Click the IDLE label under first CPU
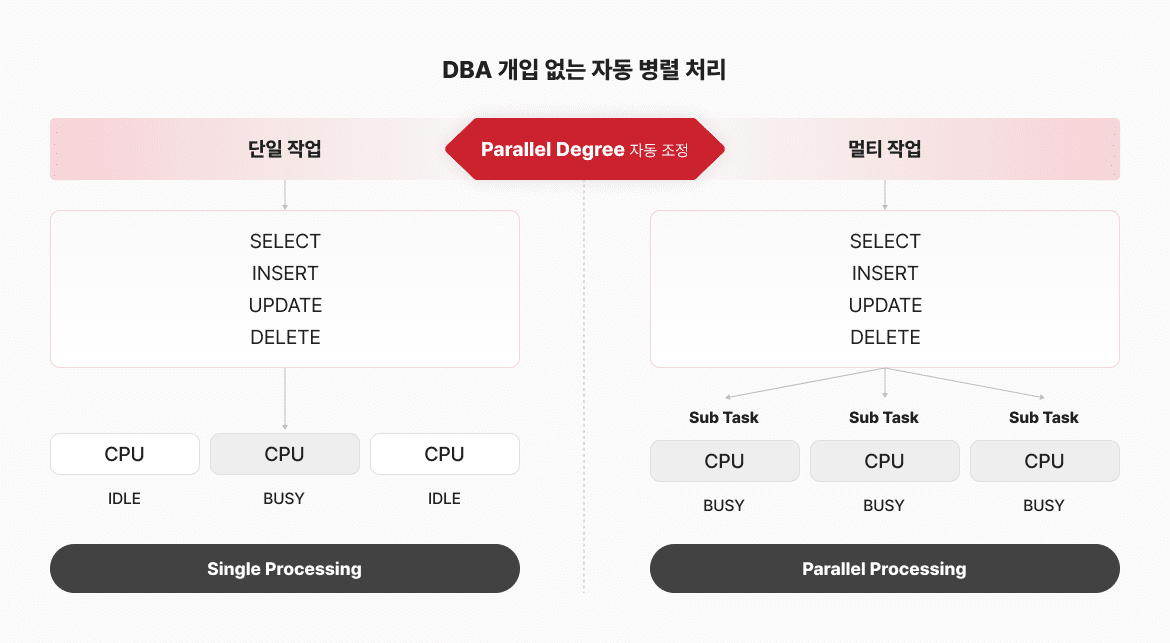The height and width of the screenshot is (643, 1170). point(124,498)
